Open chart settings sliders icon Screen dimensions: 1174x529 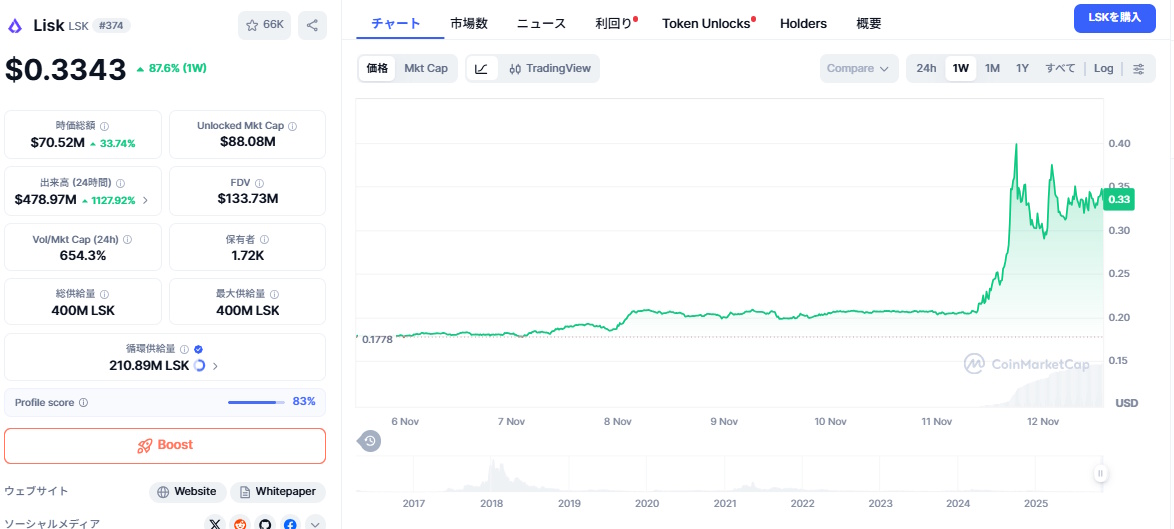click(1138, 68)
